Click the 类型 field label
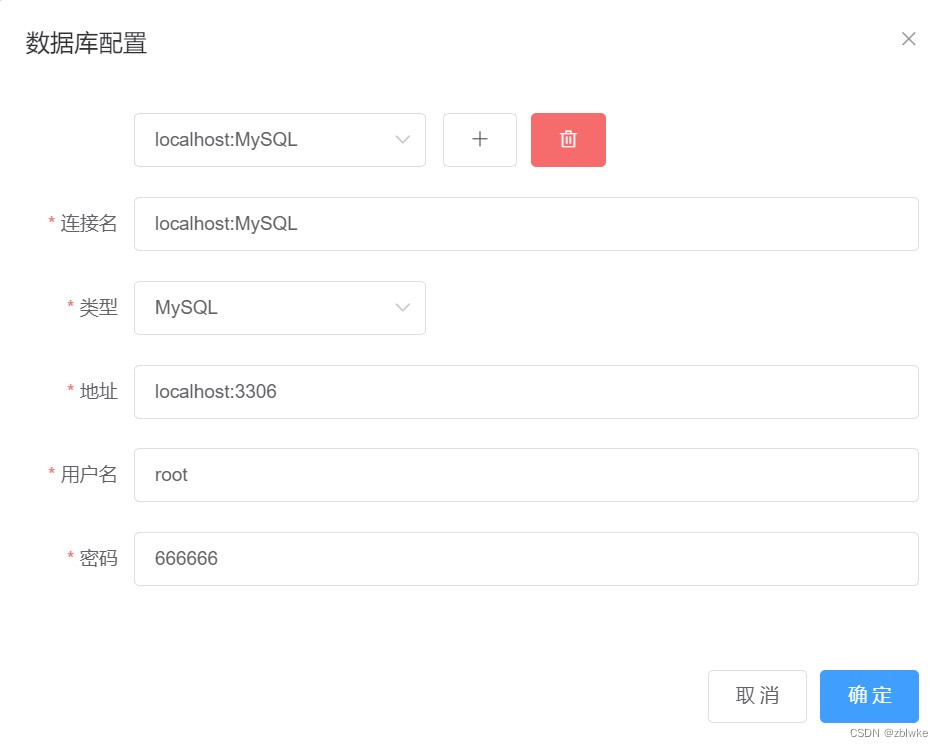This screenshot has height=747, width=943. pos(98,307)
